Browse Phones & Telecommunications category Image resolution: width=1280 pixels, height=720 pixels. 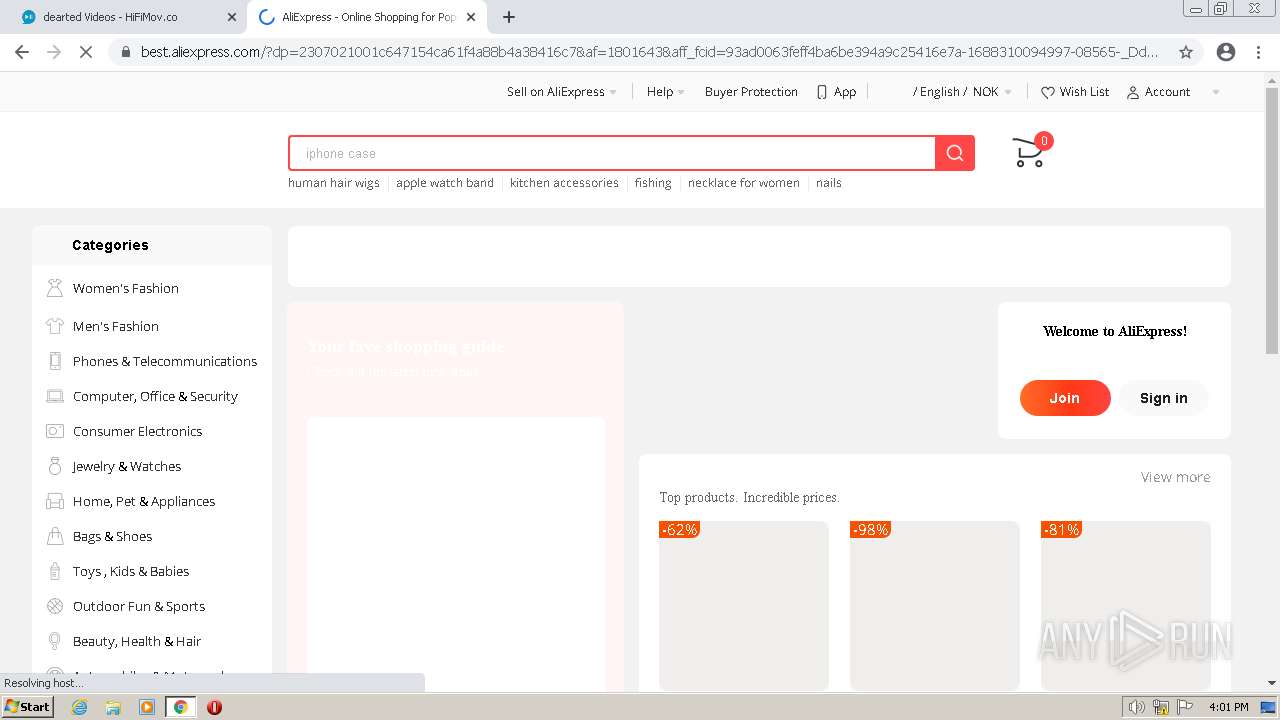coord(165,361)
